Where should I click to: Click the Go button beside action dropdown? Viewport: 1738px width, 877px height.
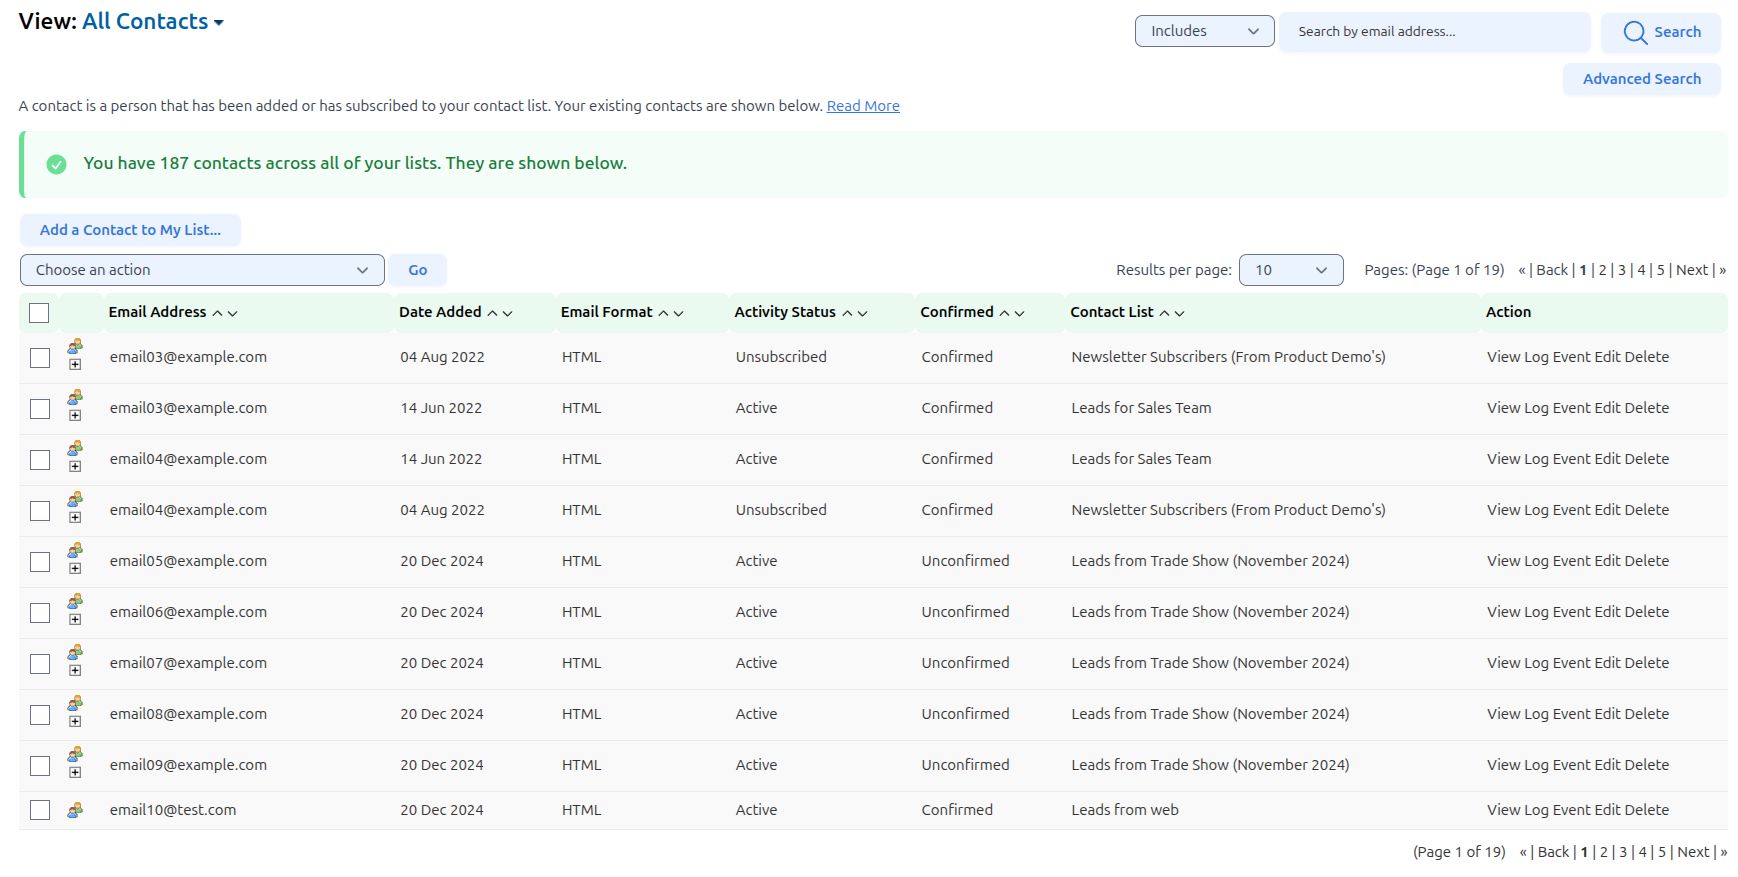tap(418, 270)
